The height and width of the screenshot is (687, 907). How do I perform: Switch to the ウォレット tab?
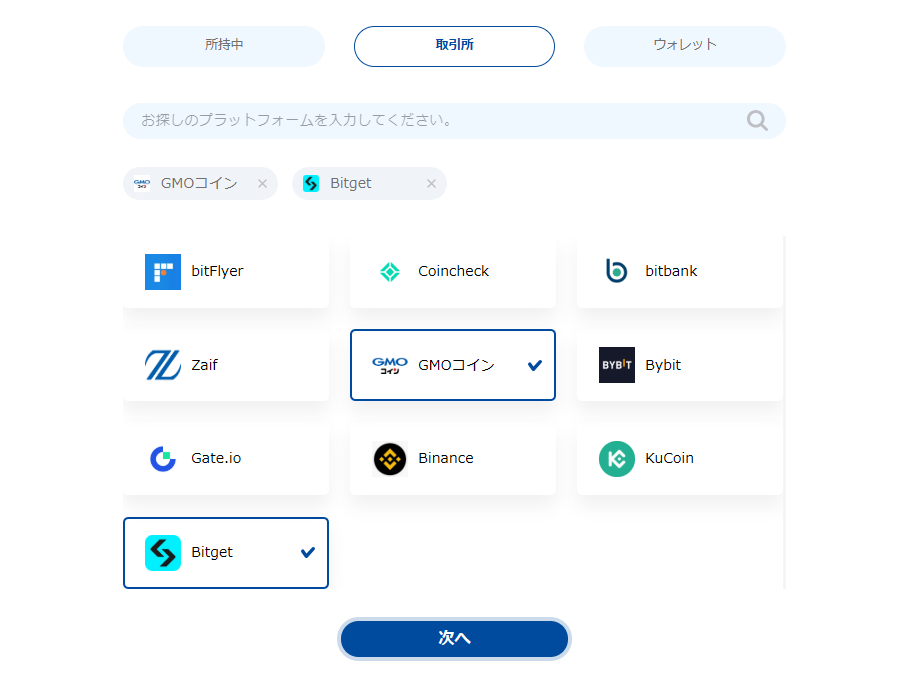pyautogui.click(x=685, y=46)
